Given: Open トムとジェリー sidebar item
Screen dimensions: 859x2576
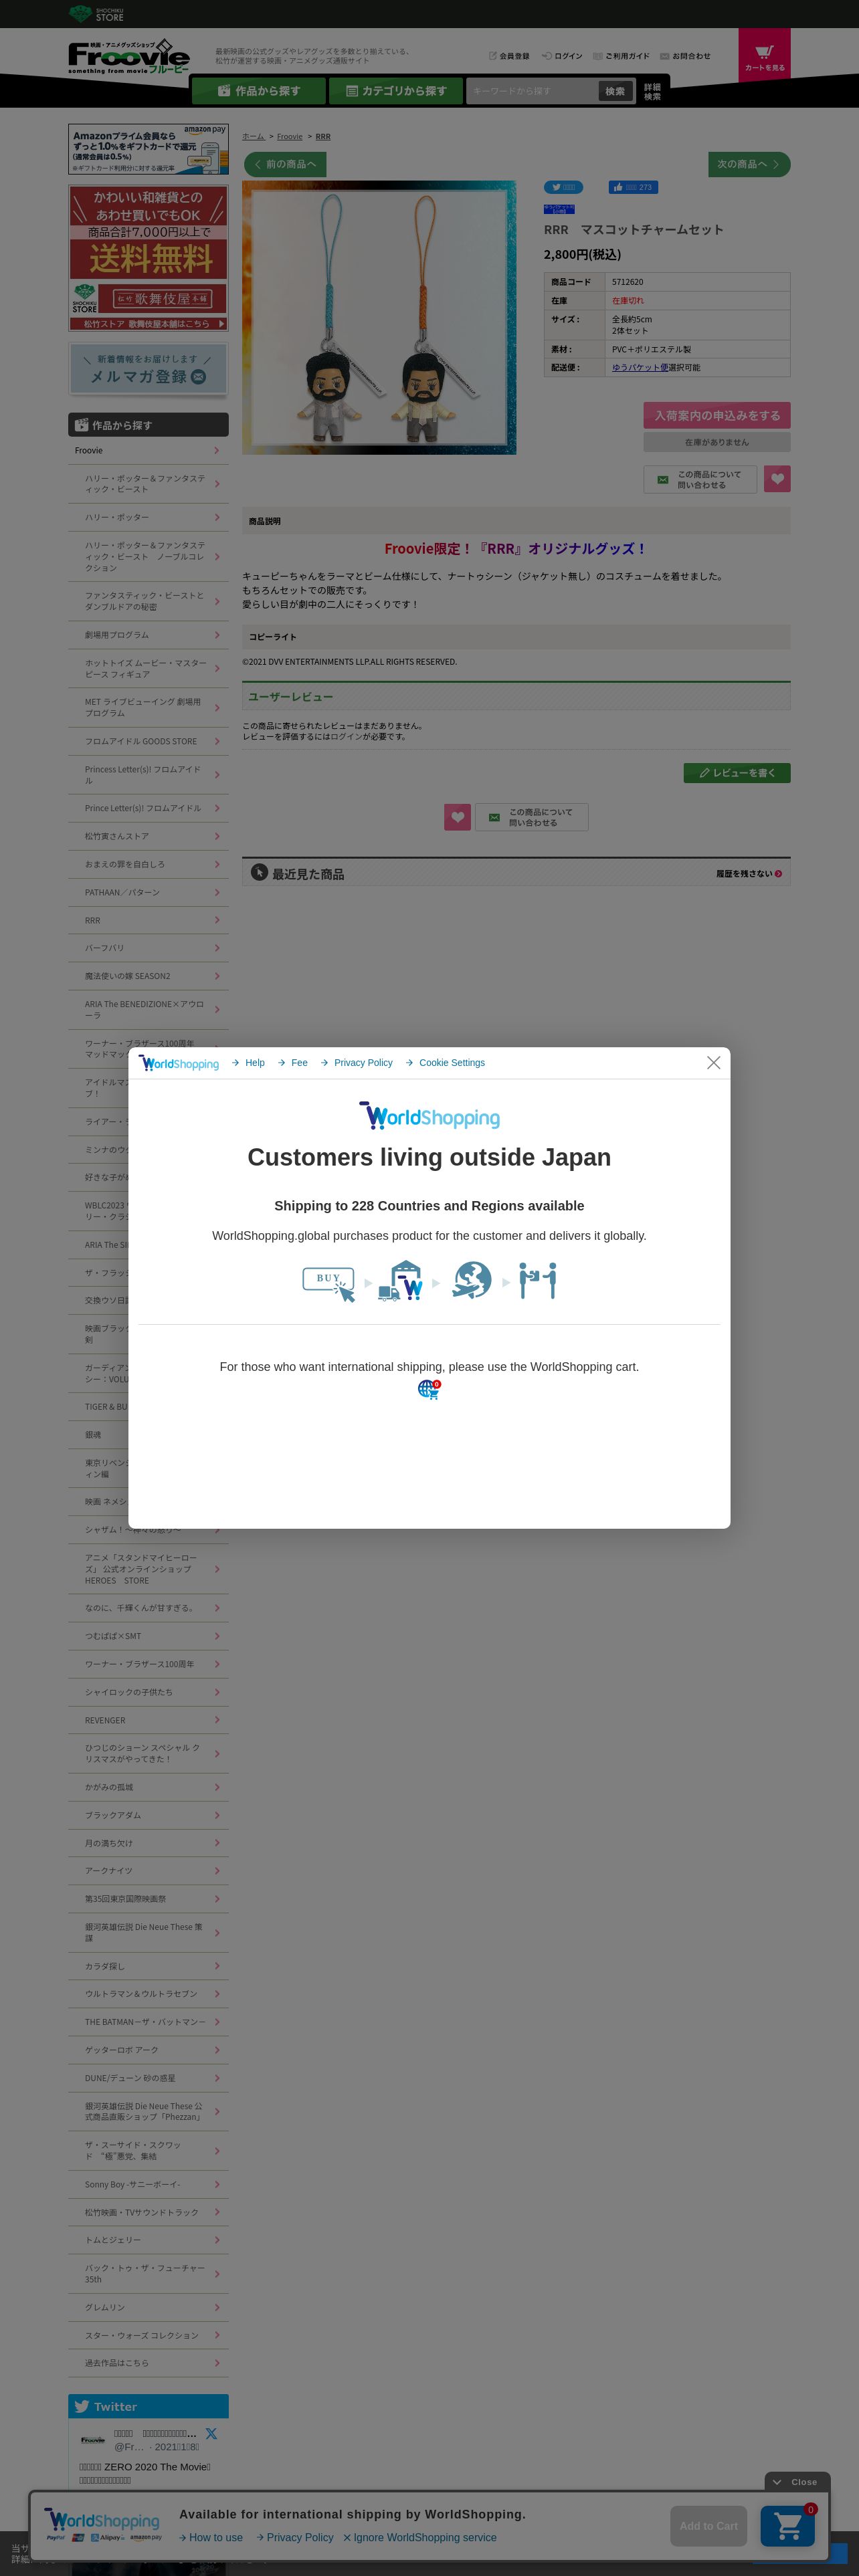Looking at the screenshot, I should (x=148, y=2240).
